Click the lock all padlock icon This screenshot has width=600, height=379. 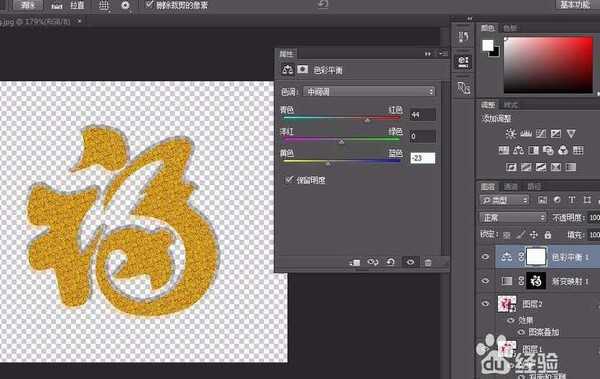548,235
